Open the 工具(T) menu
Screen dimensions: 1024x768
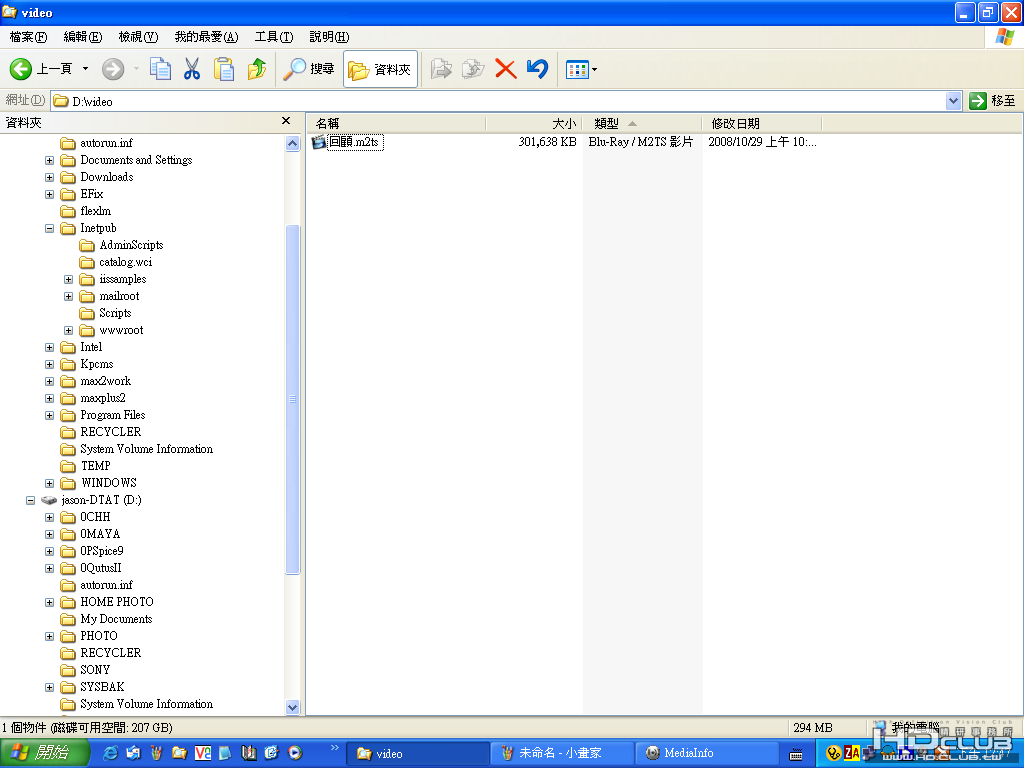[274, 37]
